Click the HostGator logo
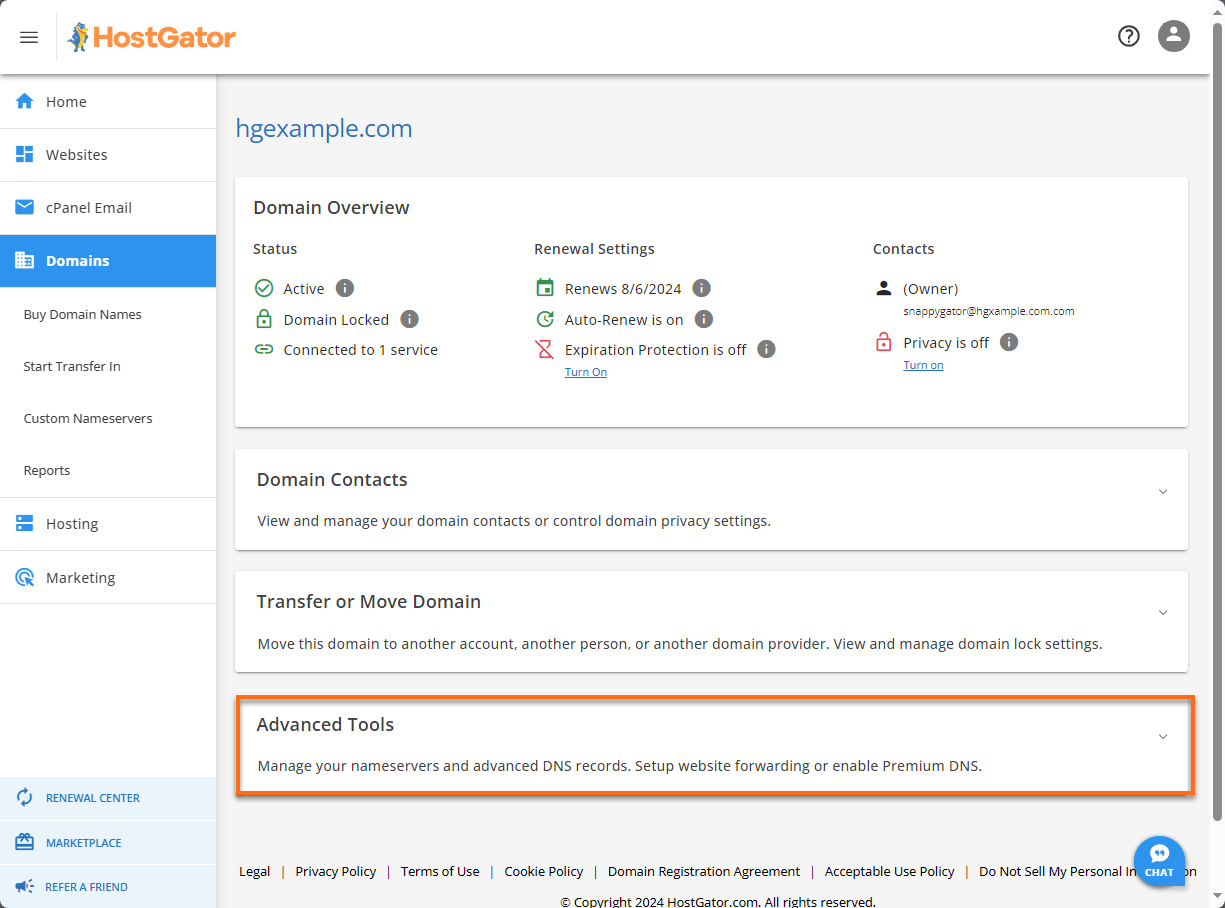Screen dimensions: 1225x908 point(151,36)
